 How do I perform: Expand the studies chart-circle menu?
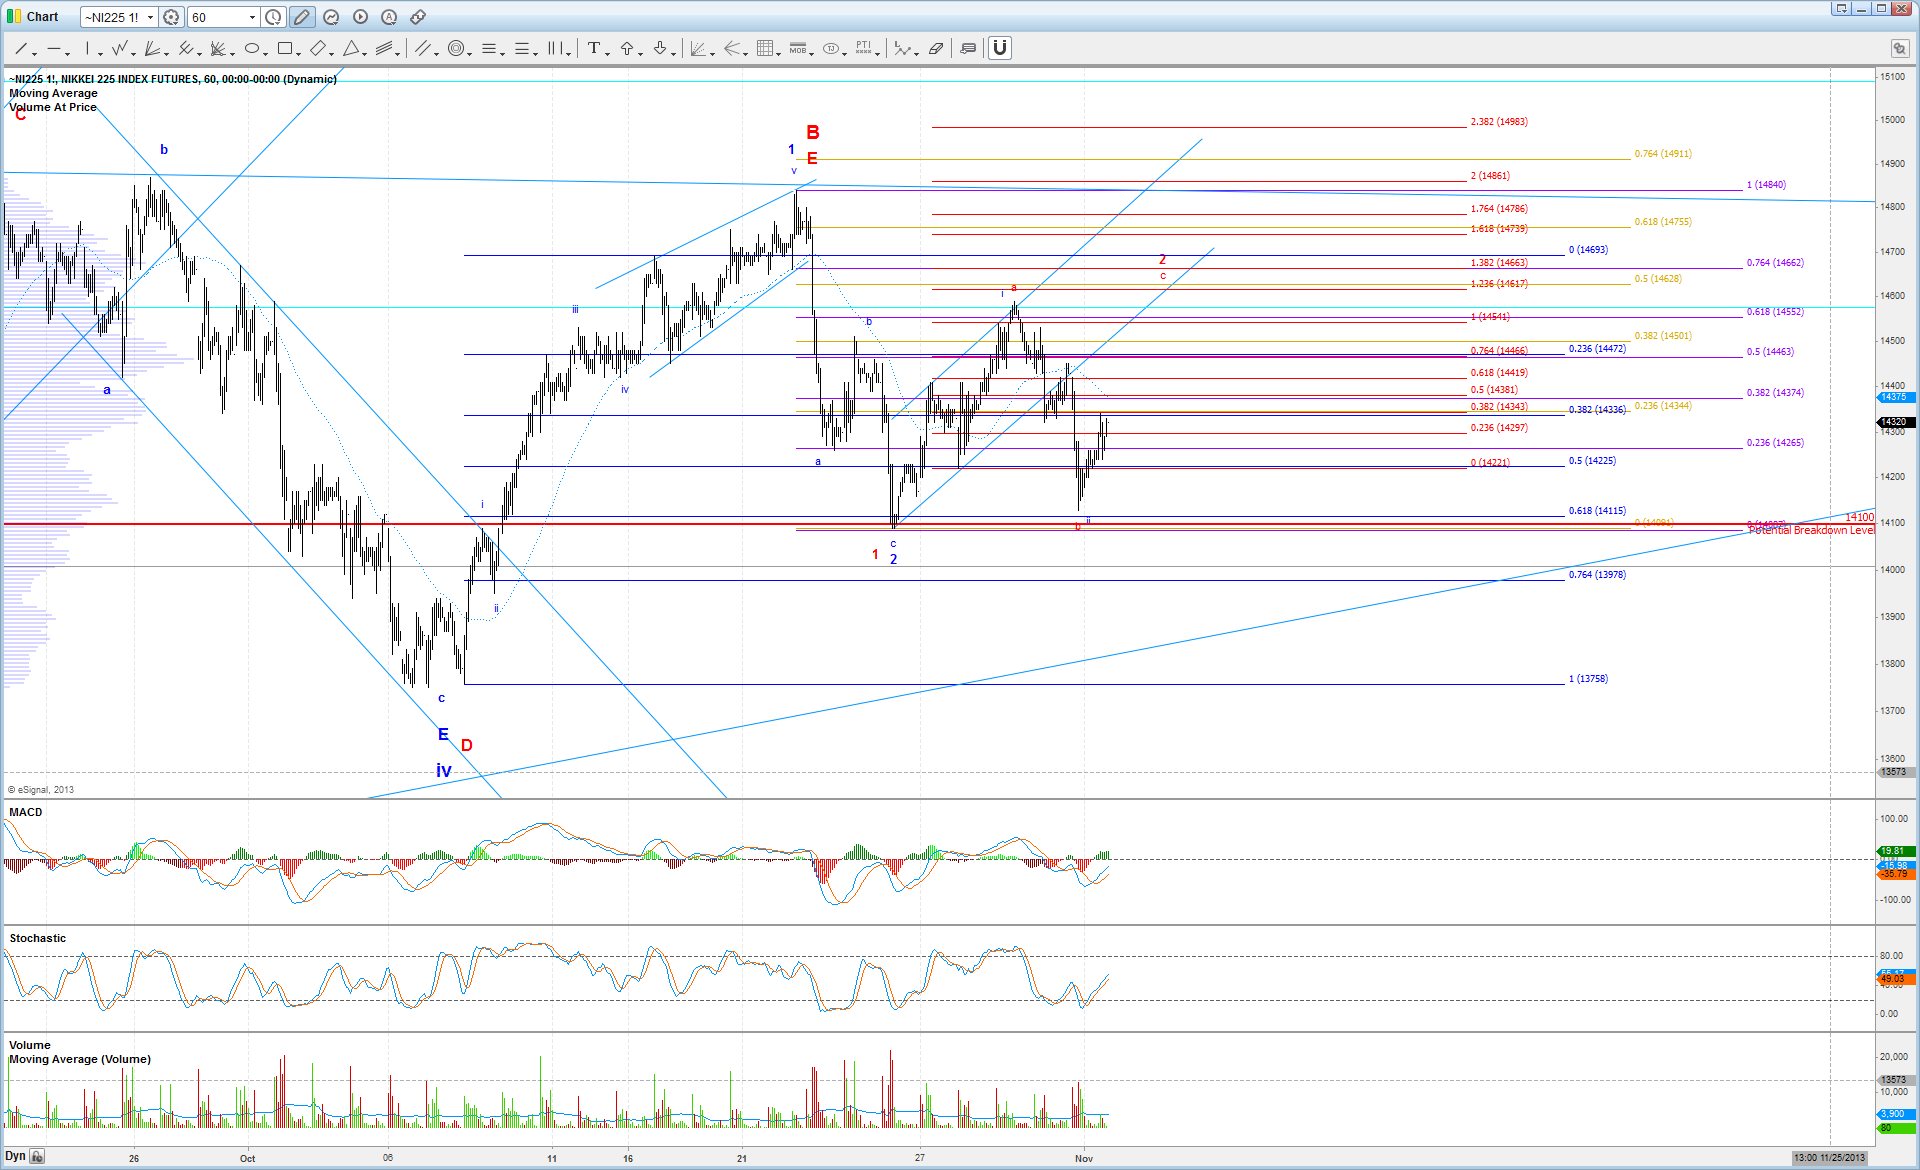pos(331,17)
